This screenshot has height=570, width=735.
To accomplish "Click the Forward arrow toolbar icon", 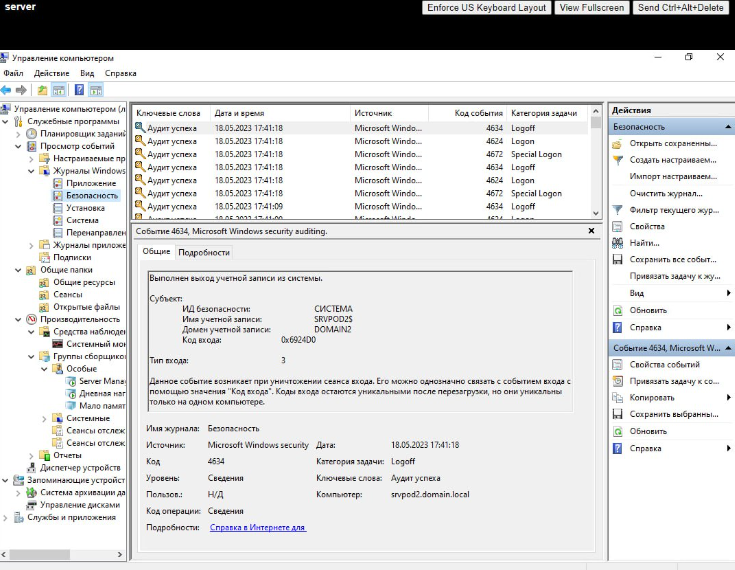I will coord(21,90).
